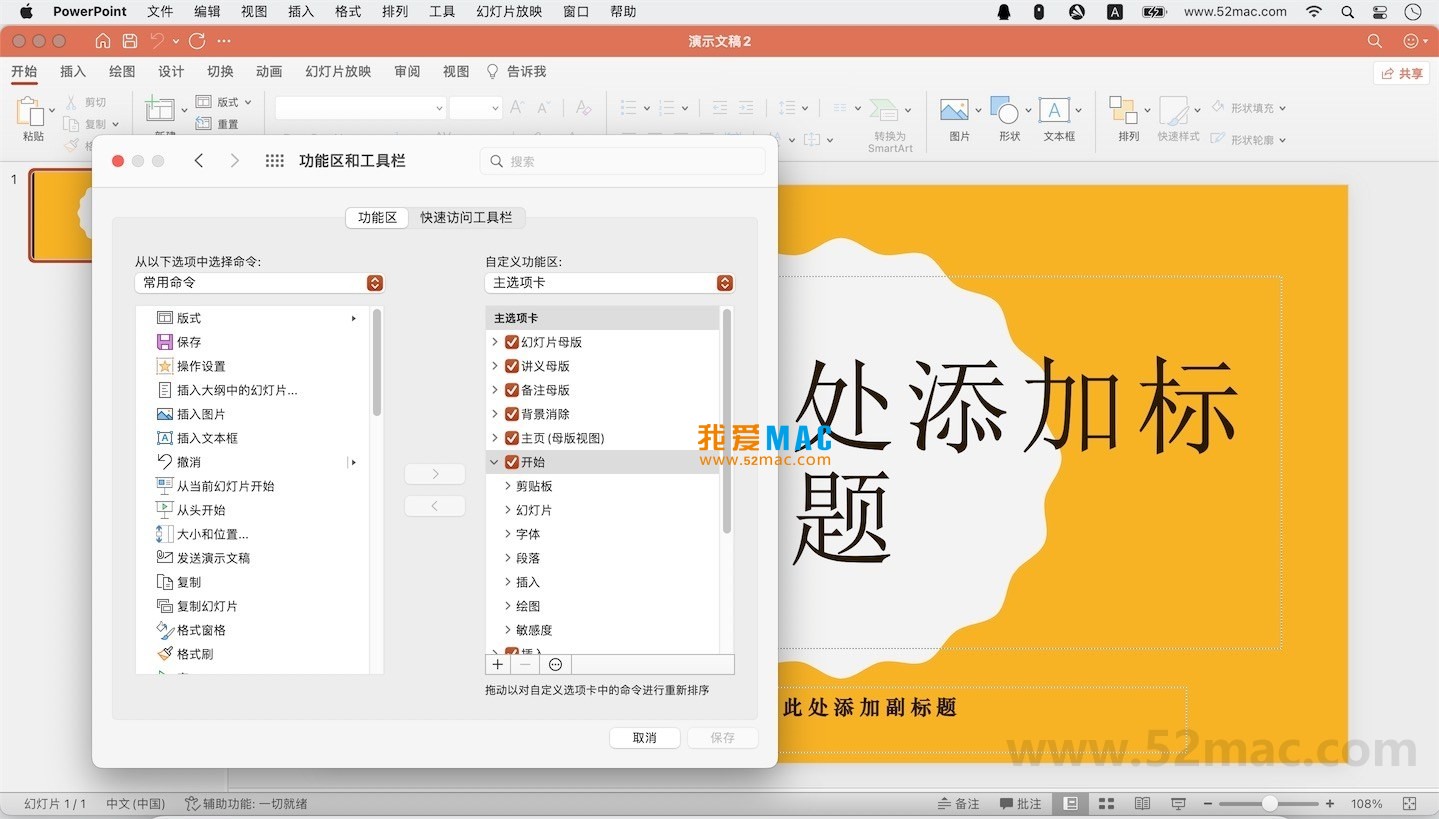Open Notes (备注) in status bar
The width and height of the screenshot is (1439, 819).
point(958,803)
